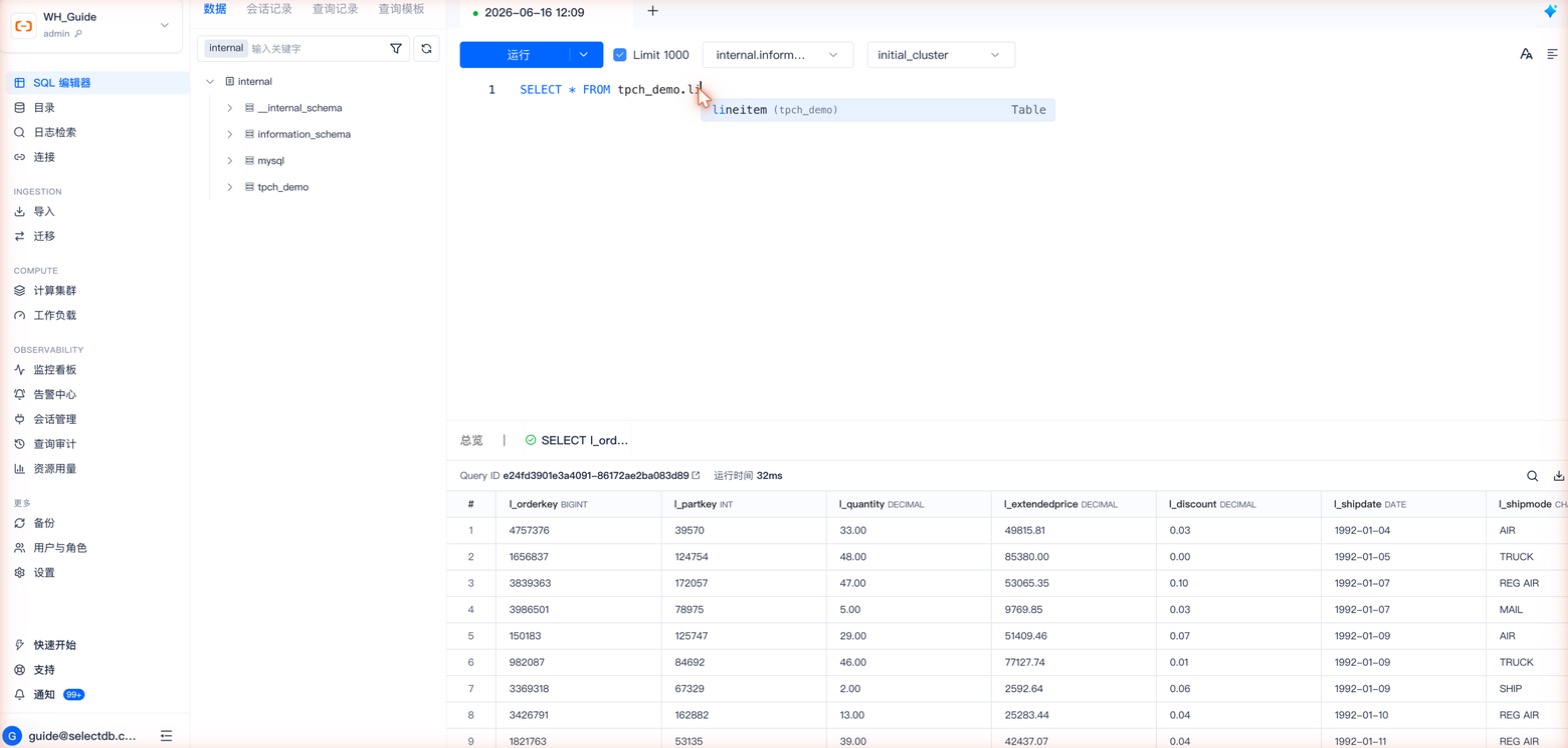Add a new editor tab with plus
This screenshot has width=1568, height=748.
tap(653, 11)
